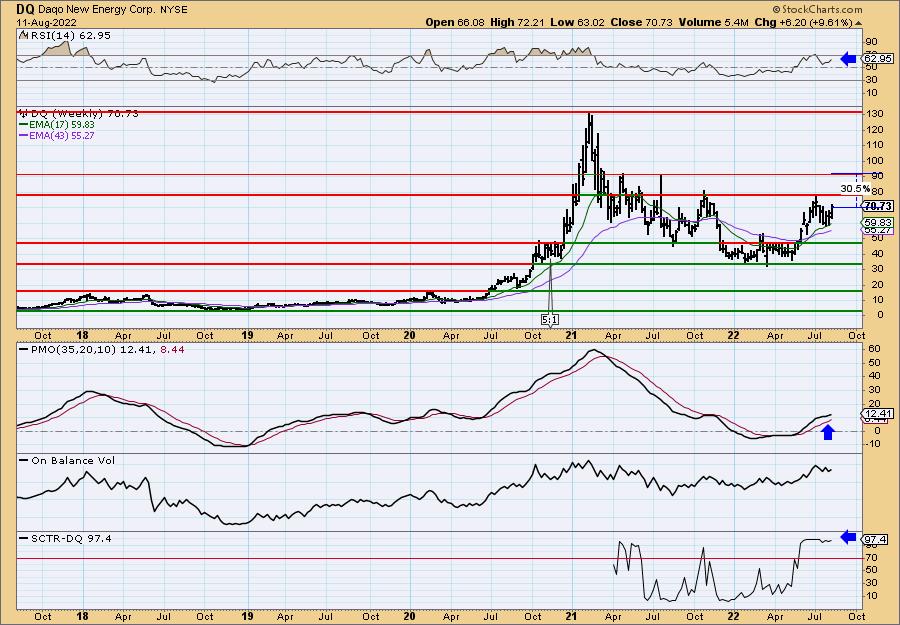Click the DQ ticker symbol in header
The width and height of the screenshot is (900, 625).
[25, 9]
